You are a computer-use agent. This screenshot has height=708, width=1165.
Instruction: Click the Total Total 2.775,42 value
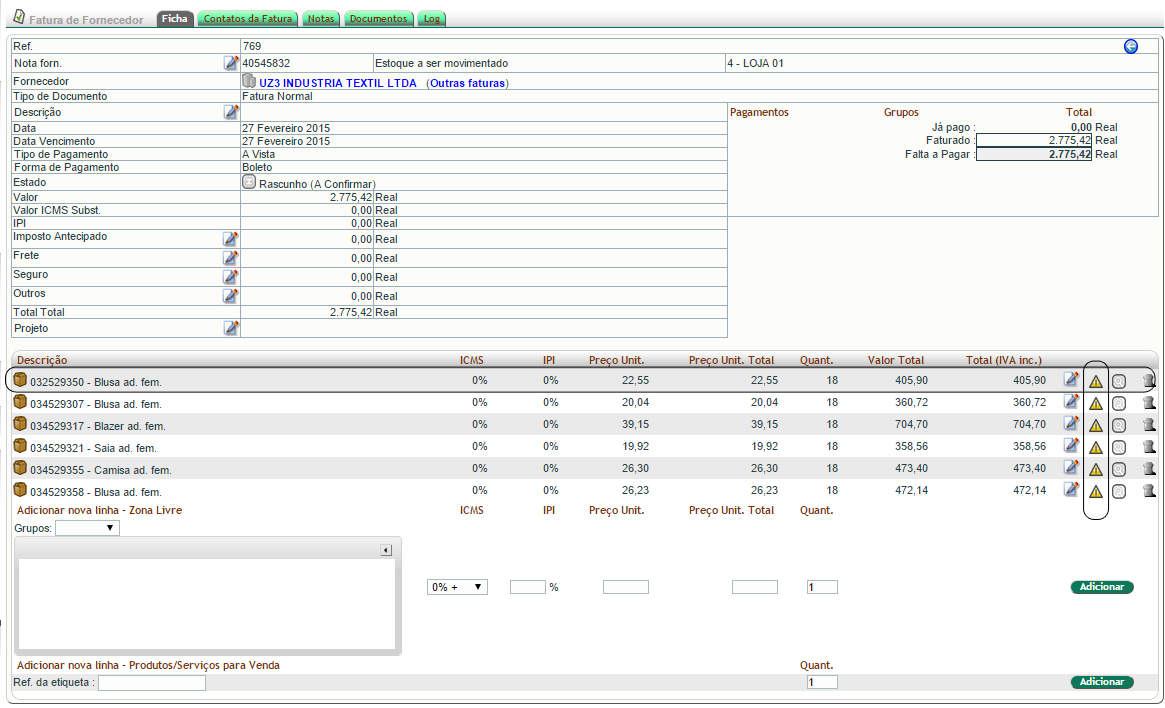tap(351, 312)
